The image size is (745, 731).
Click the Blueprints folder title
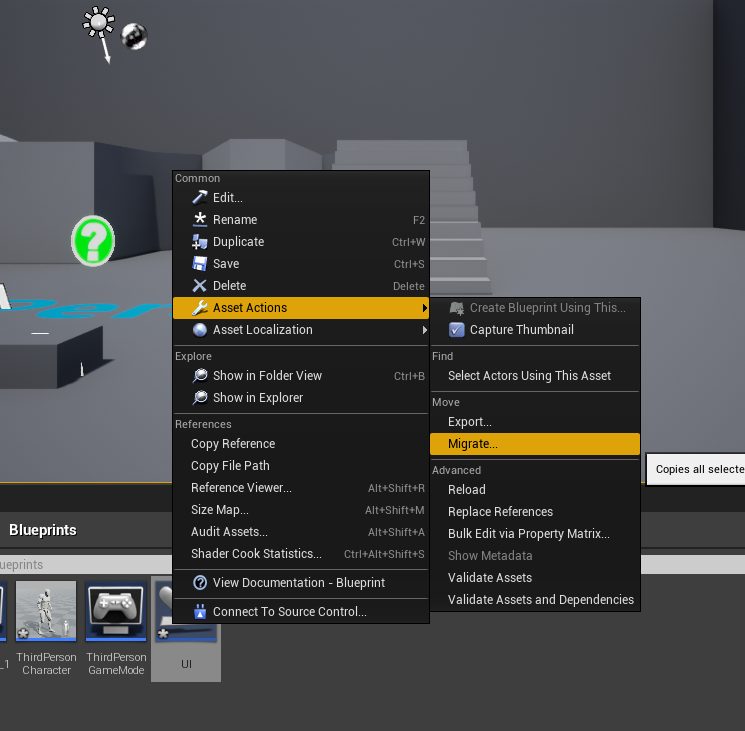pyautogui.click(x=43, y=530)
